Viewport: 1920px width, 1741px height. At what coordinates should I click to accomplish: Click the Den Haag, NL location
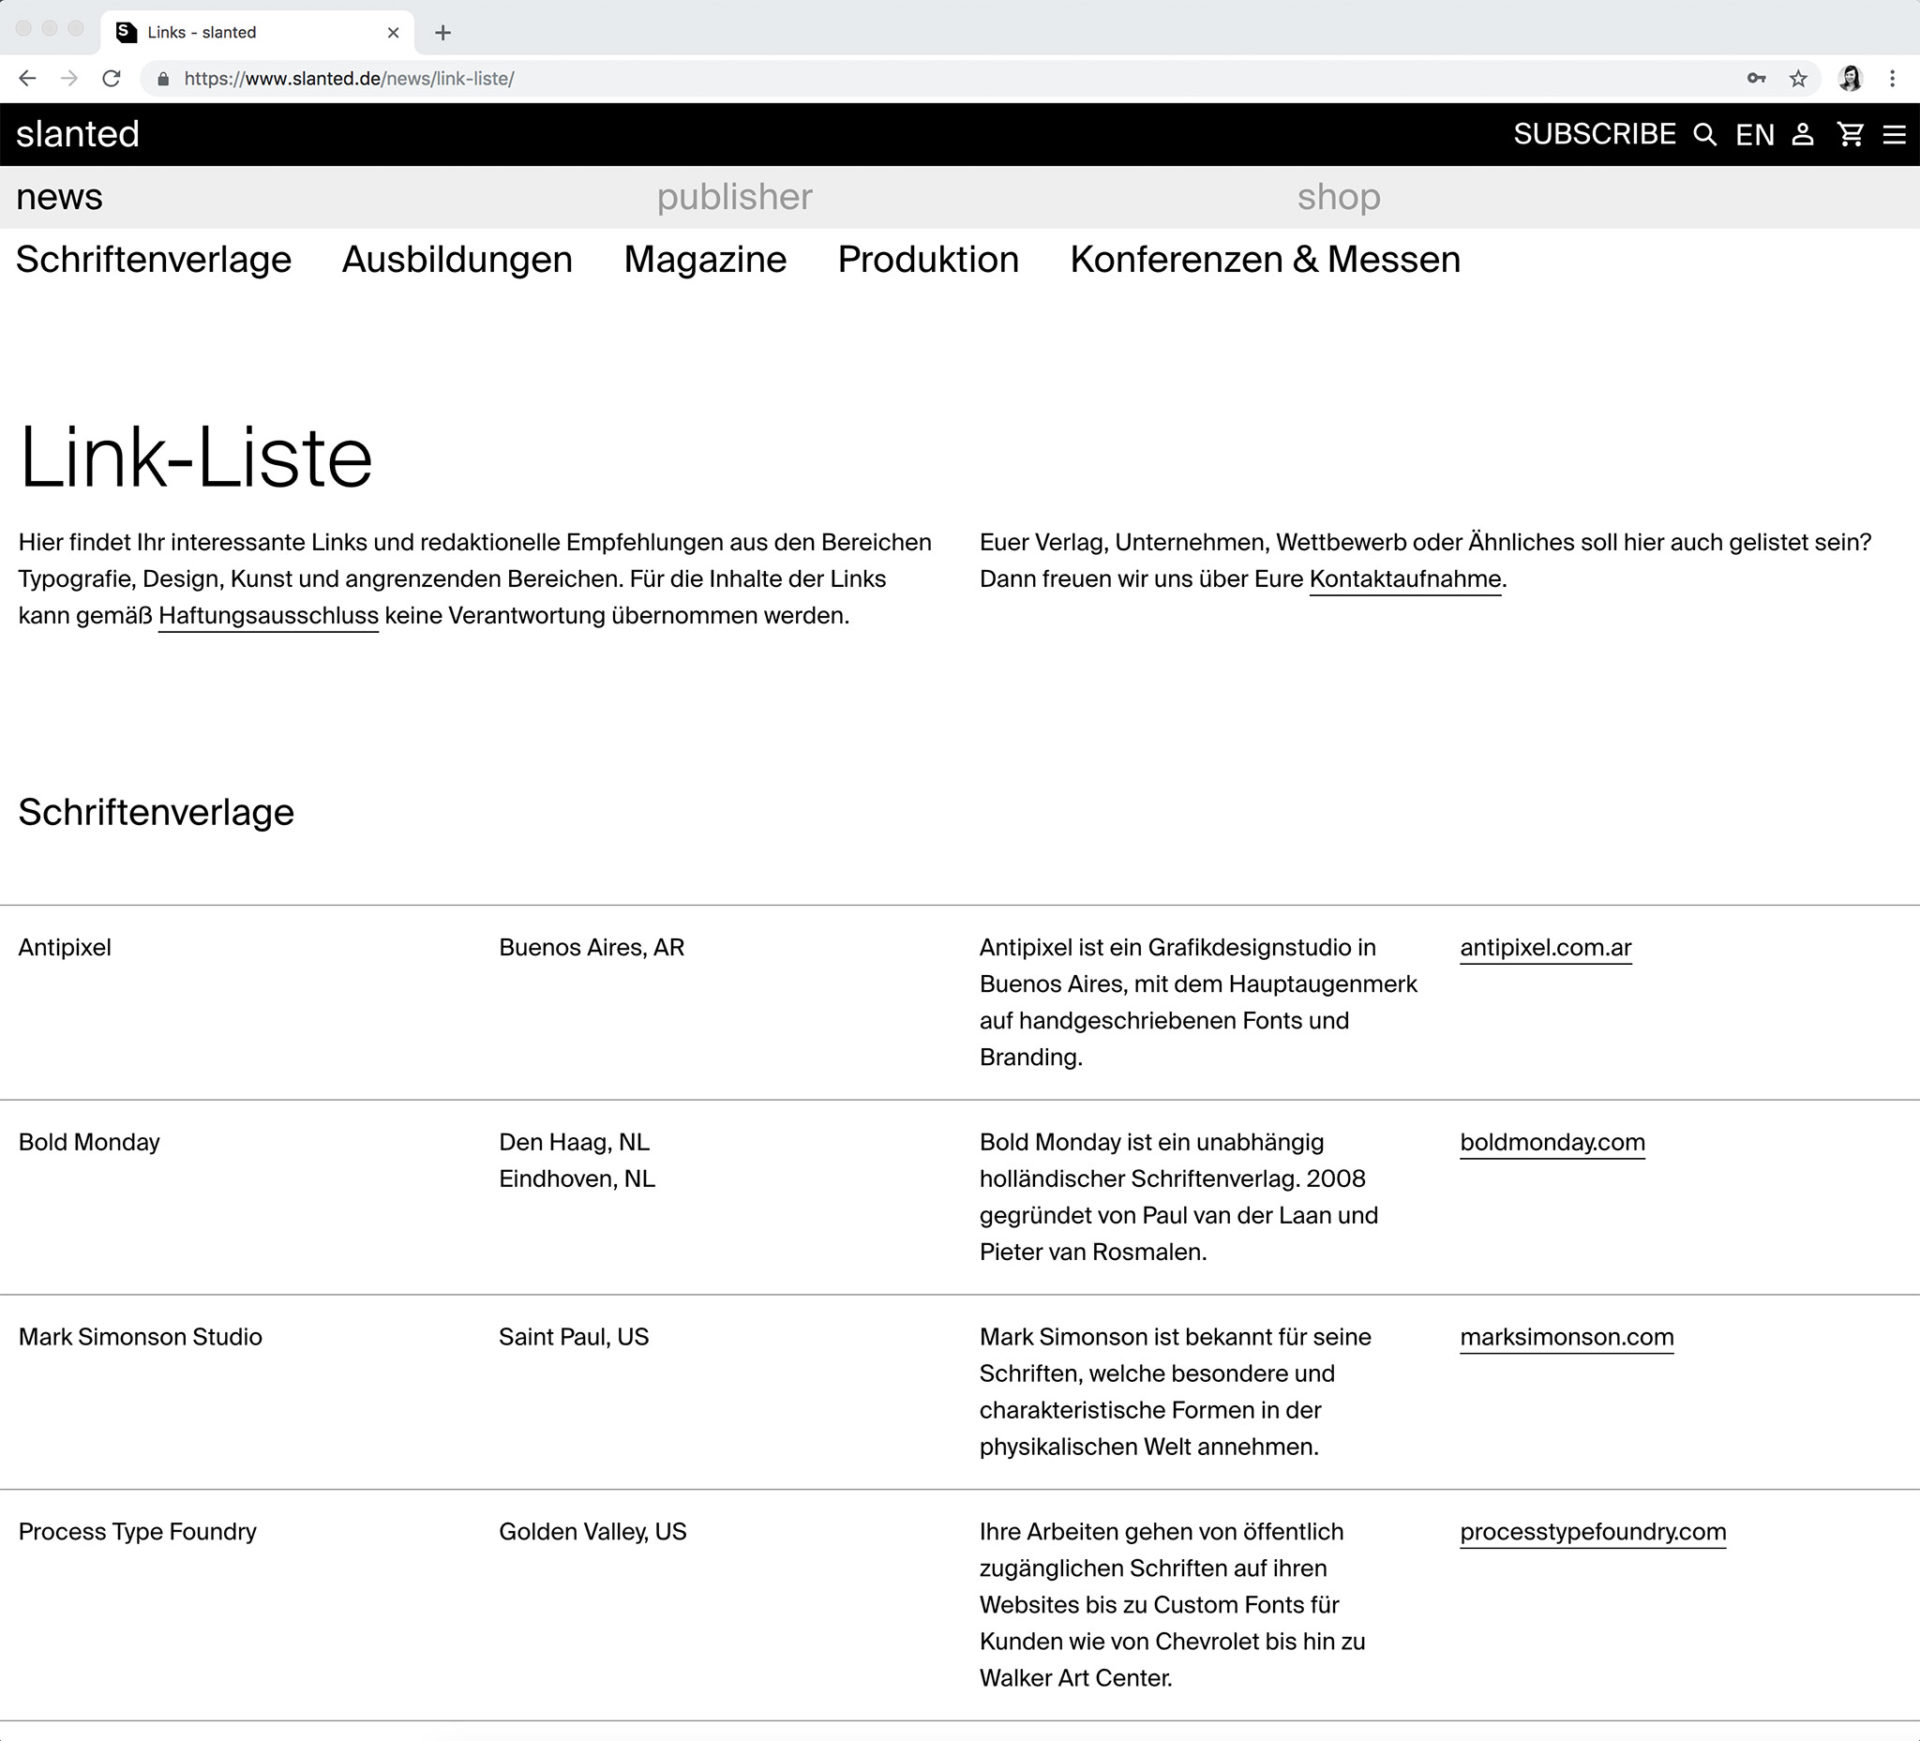(574, 1143)
